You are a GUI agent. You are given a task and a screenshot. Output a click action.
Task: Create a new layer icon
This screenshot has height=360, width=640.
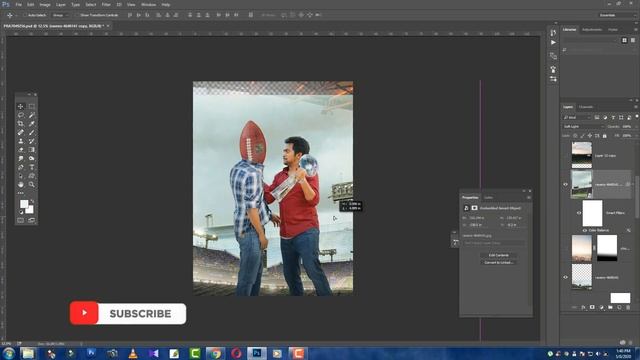click(619, 307)
